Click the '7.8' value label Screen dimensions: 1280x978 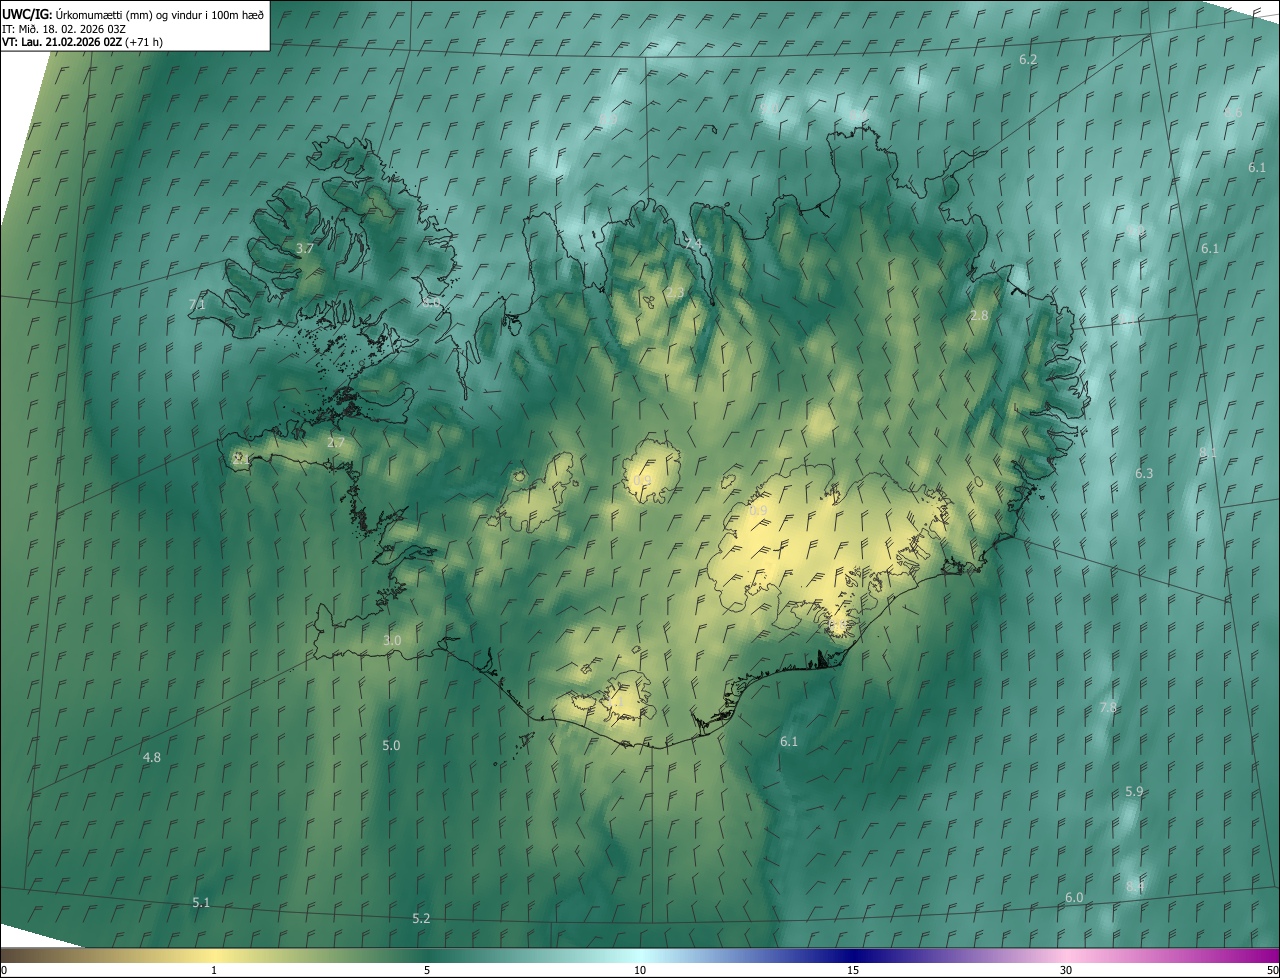coord(1108,707)
